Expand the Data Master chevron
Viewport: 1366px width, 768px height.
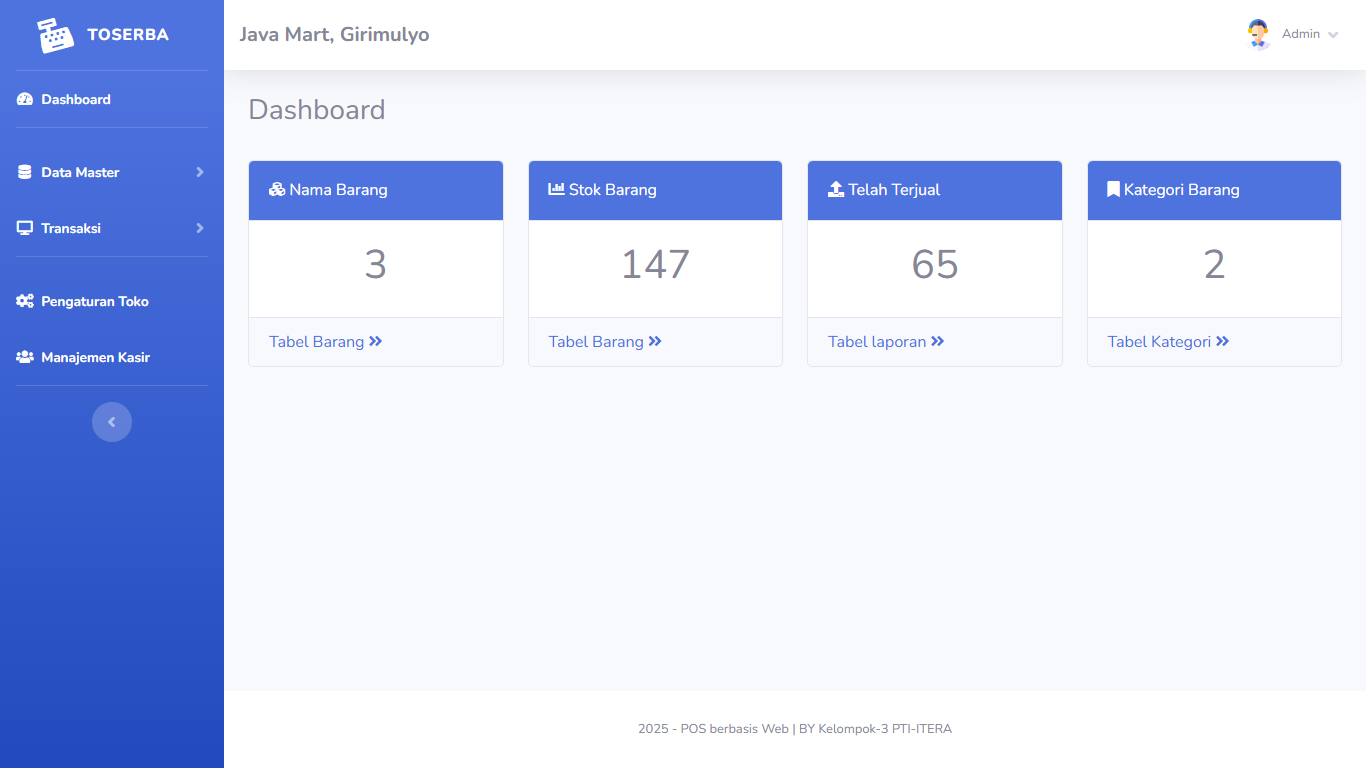click(x=200, y=172)
